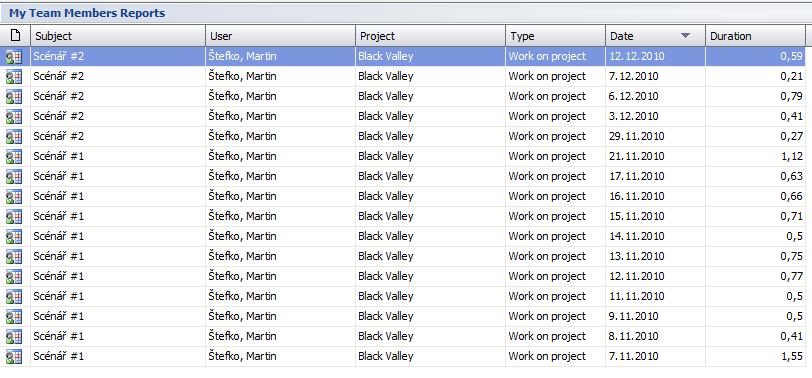Click report icon for 7.12.2010 row
The image size is (812, 378).
coord(14,77)
